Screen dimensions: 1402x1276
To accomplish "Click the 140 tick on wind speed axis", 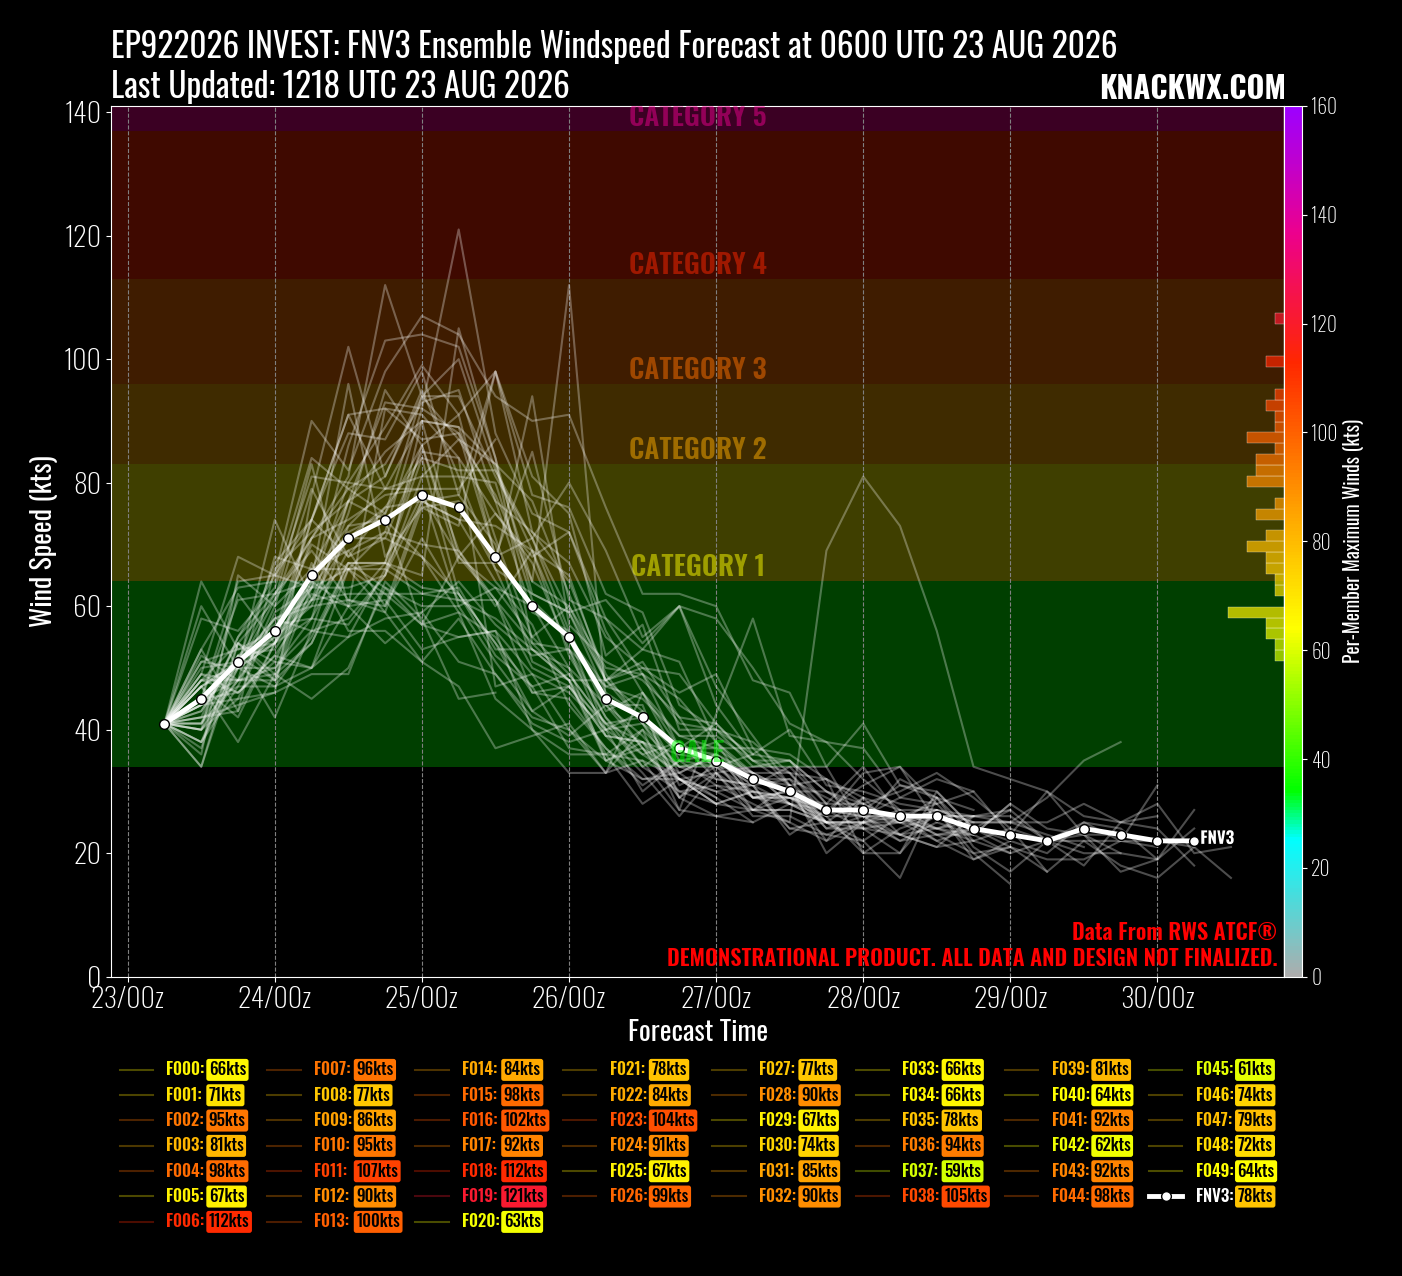I will 82,112.
